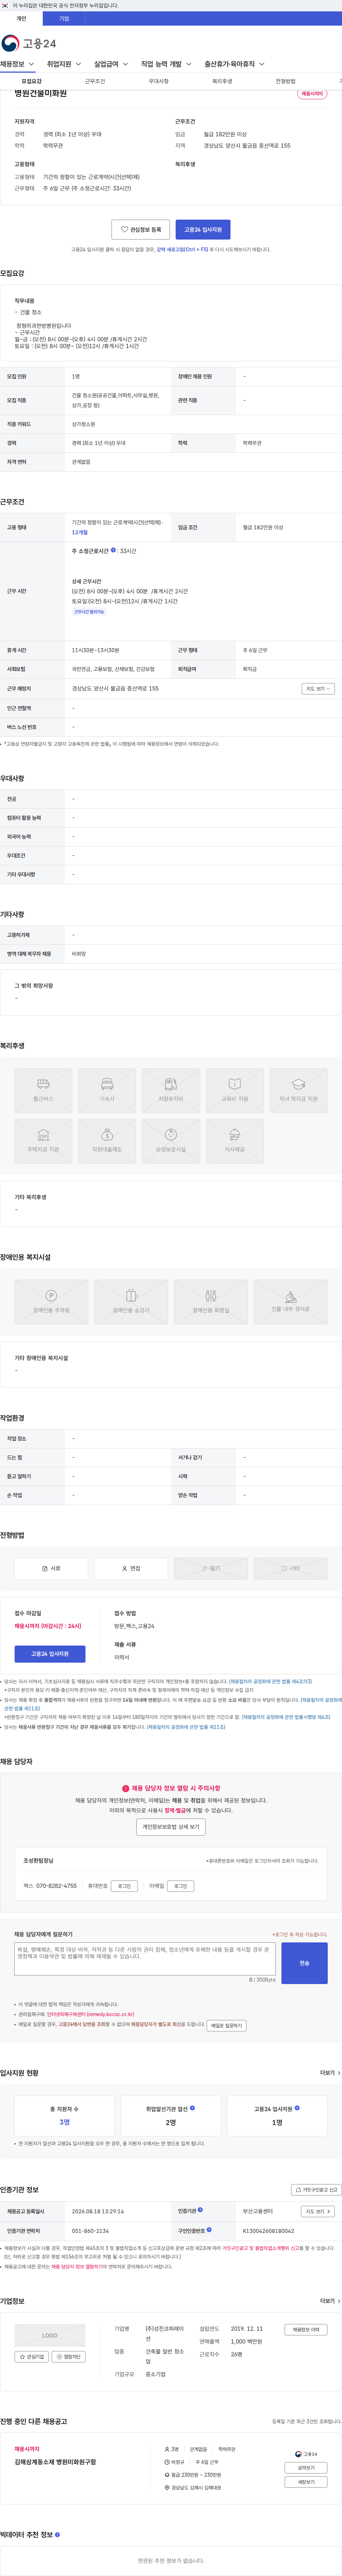Go to the 근무조건 section tab

click(95, 81)
